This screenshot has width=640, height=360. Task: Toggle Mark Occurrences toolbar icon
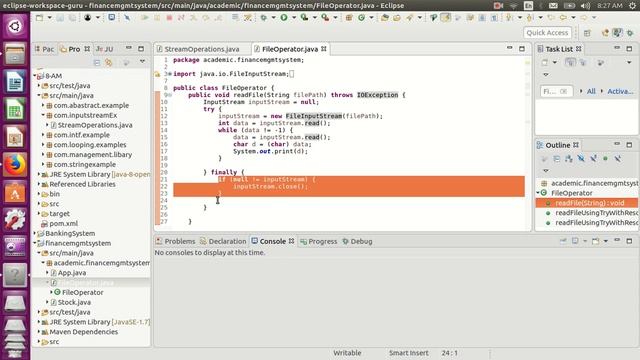[x=446, y=18]
